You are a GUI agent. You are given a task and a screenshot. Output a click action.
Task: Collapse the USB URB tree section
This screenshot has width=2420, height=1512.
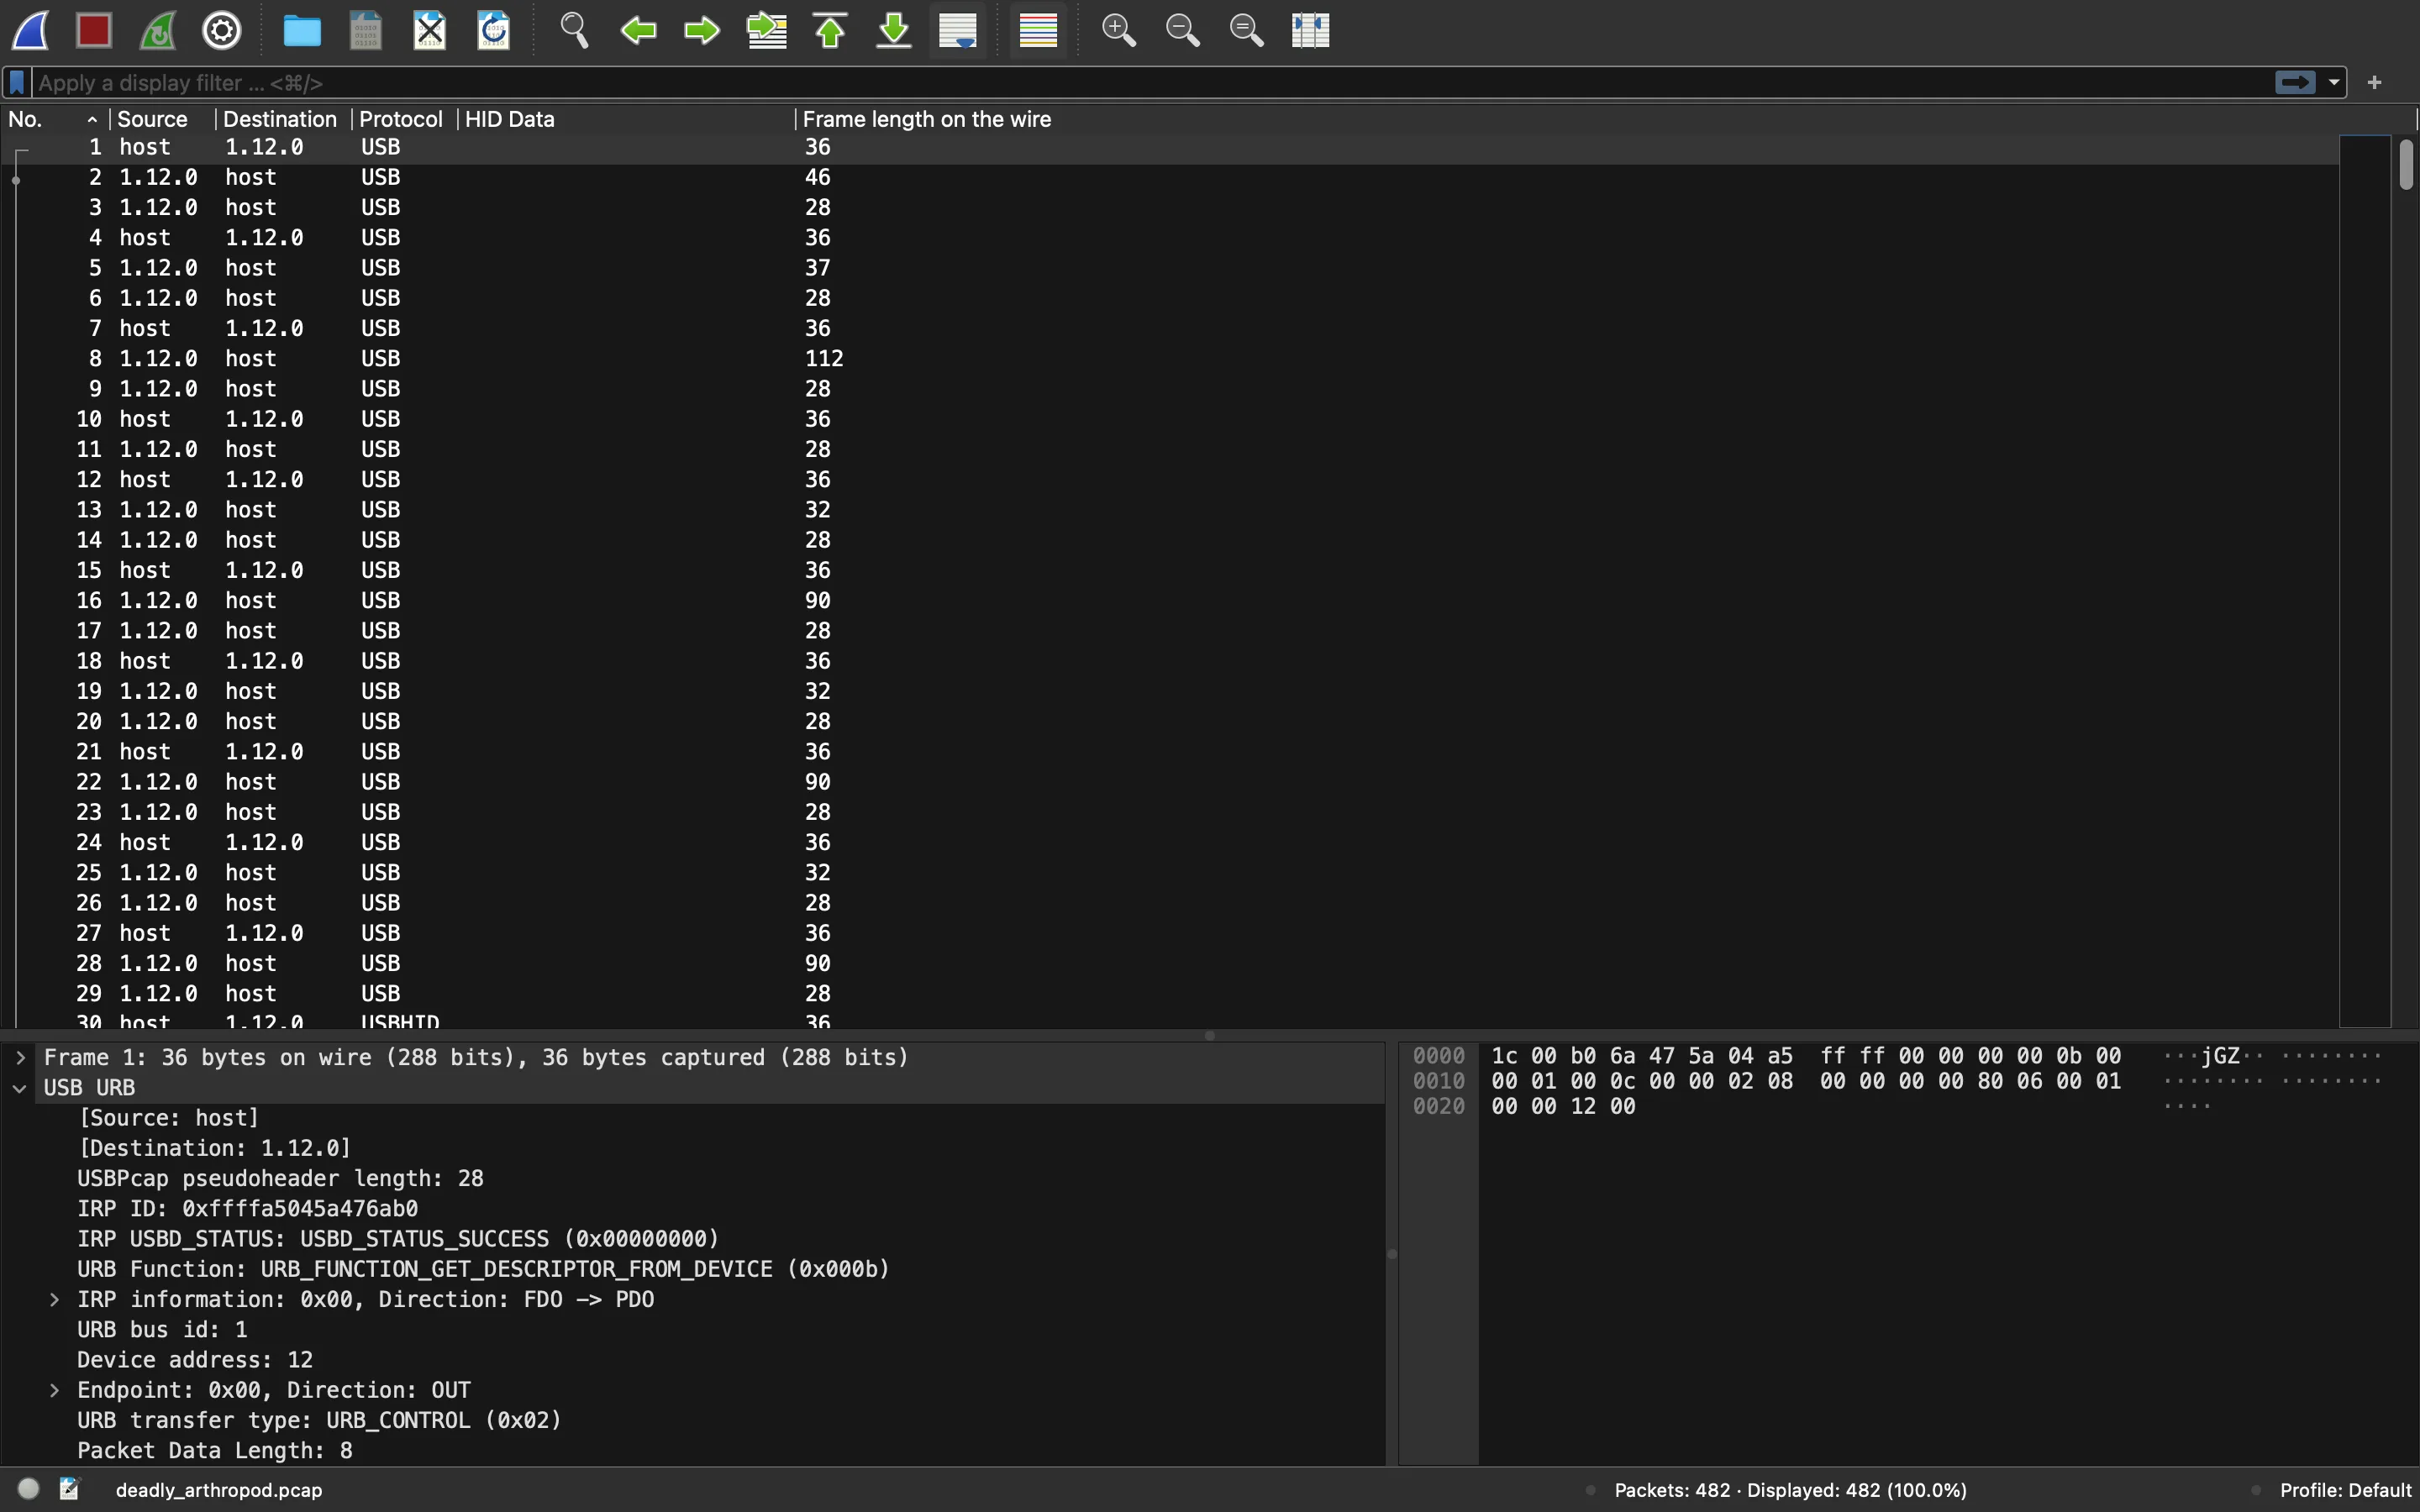(20, 1088)
